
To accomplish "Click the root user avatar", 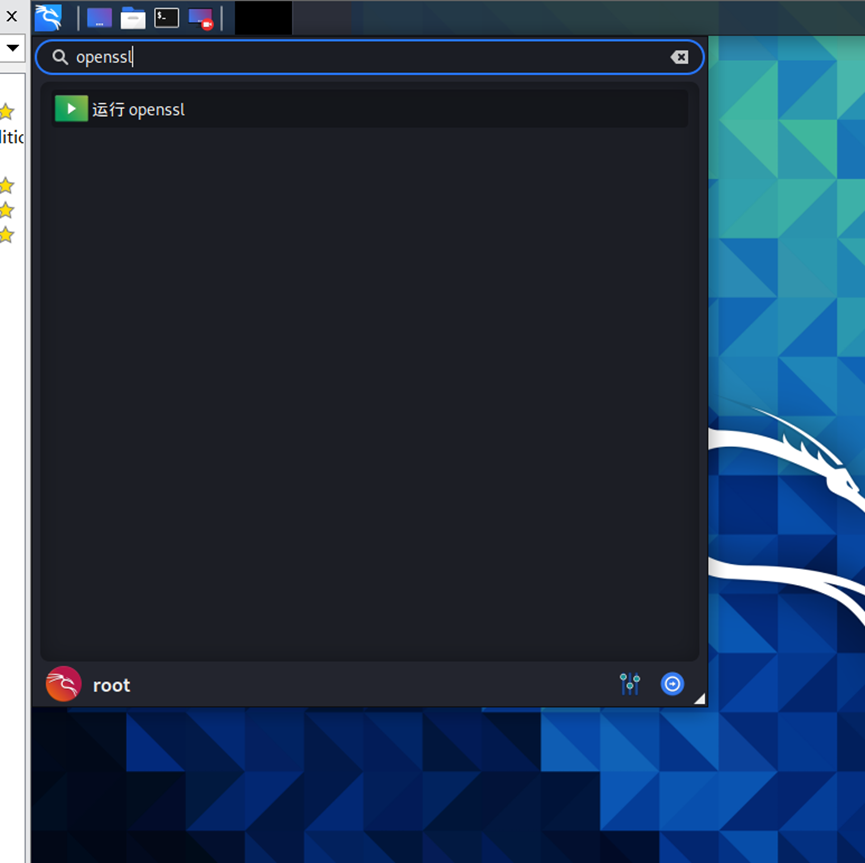I will coord(63,684).
